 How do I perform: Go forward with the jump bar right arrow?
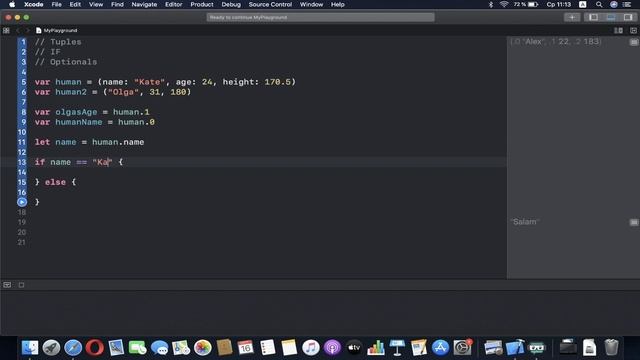click(x=27, y=30)
